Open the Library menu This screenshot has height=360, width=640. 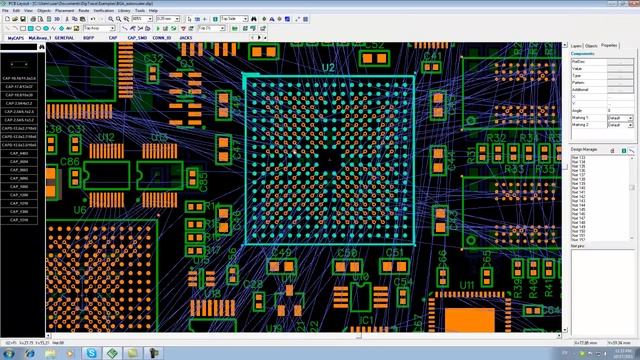click(x=124, y=11)
